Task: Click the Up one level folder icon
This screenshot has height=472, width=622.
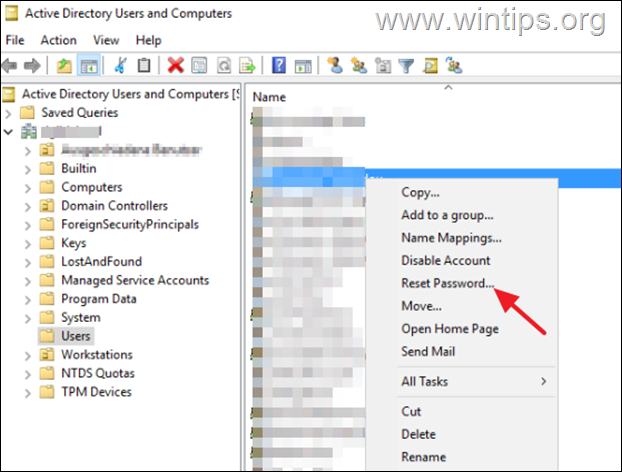Action: pos(64,65)
